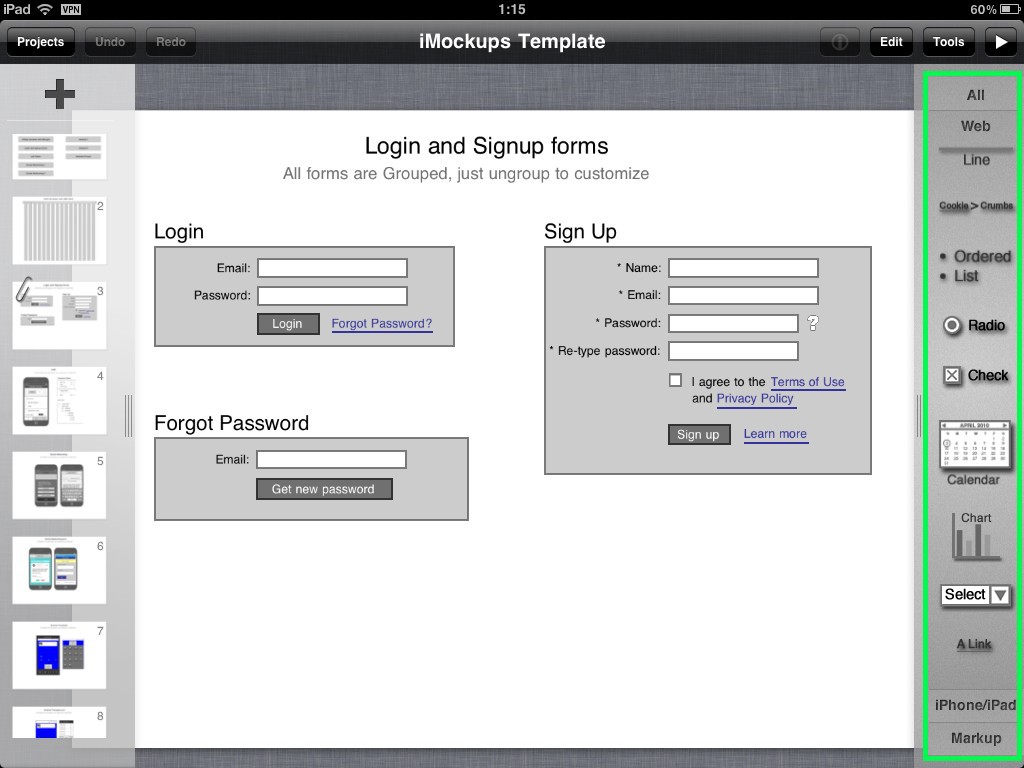Screen dimensions: 1024x768
Task: Expand the iPhone/iPad widget category
Action: (x=975, y=705)
